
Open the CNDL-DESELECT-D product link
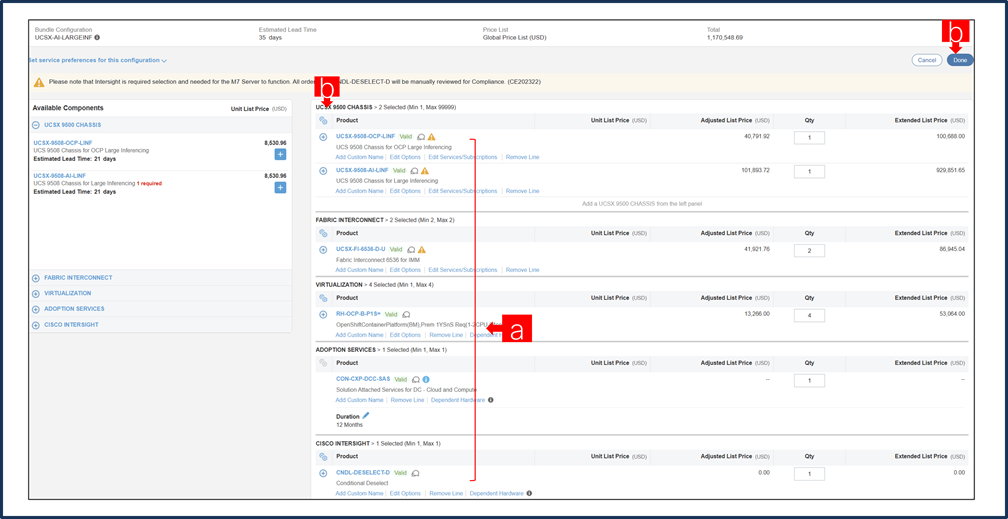click(363, 473)
